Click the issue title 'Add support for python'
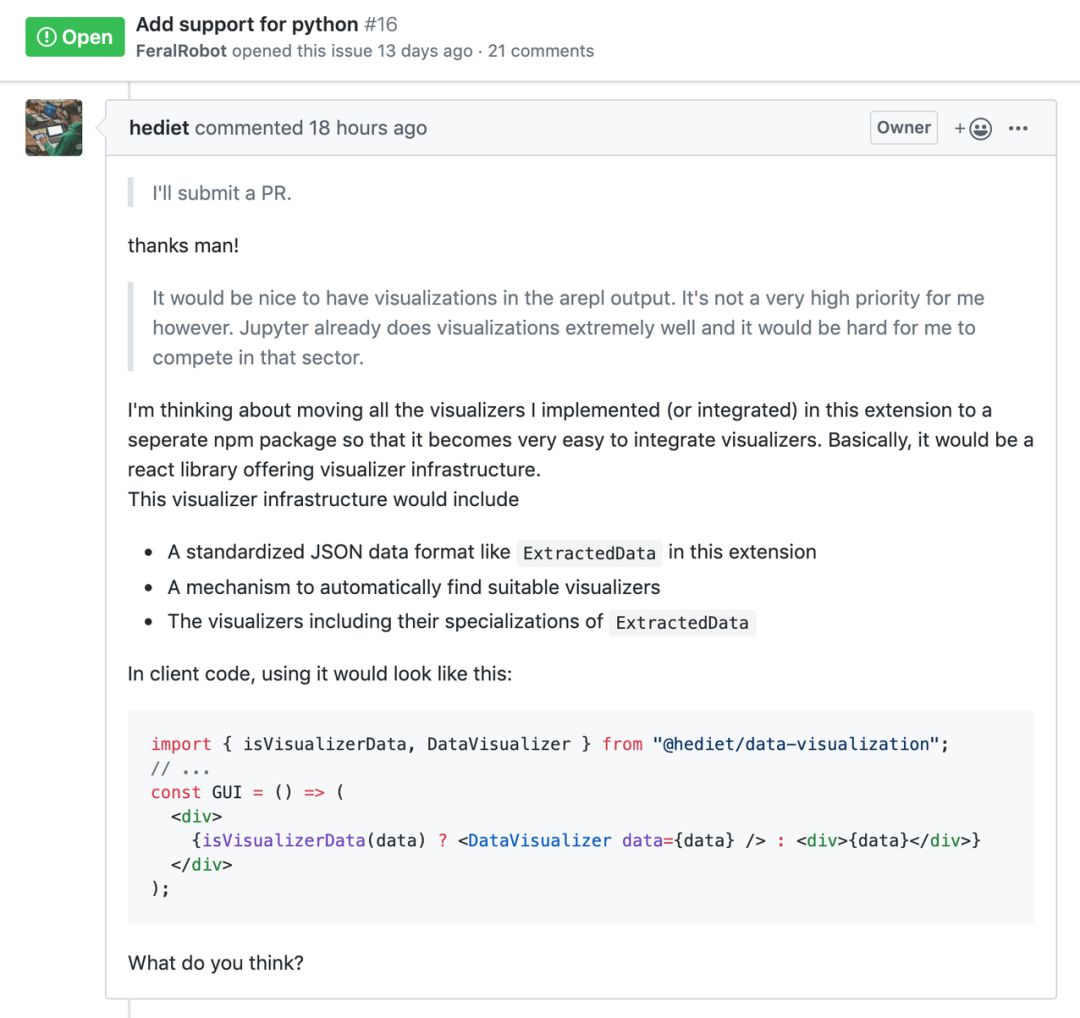The image size is (1080, 1018). pyautogui.click(x=246, y=24)
